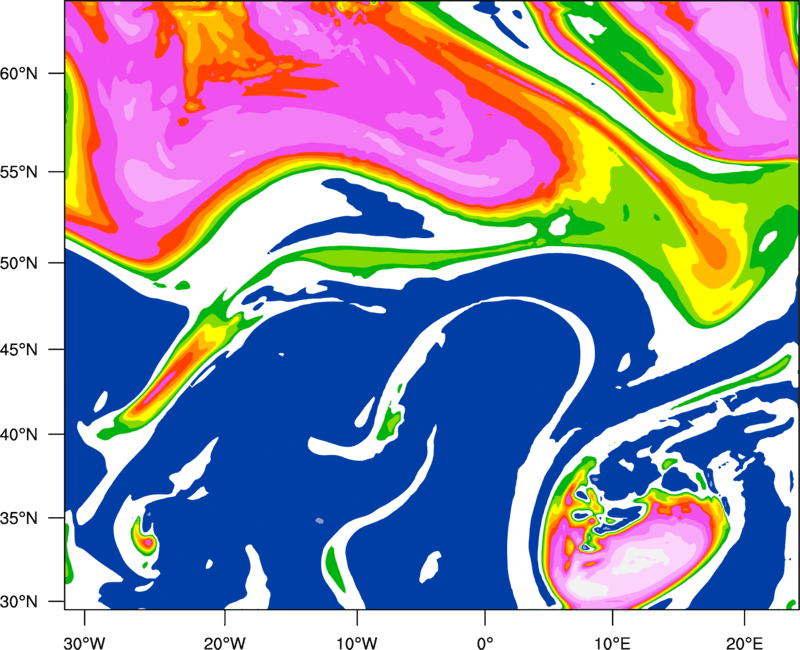The width and height of the screenshot is (800, 650).
Task: Click the 50°N latitude label
Action: [x=19, y=263]
